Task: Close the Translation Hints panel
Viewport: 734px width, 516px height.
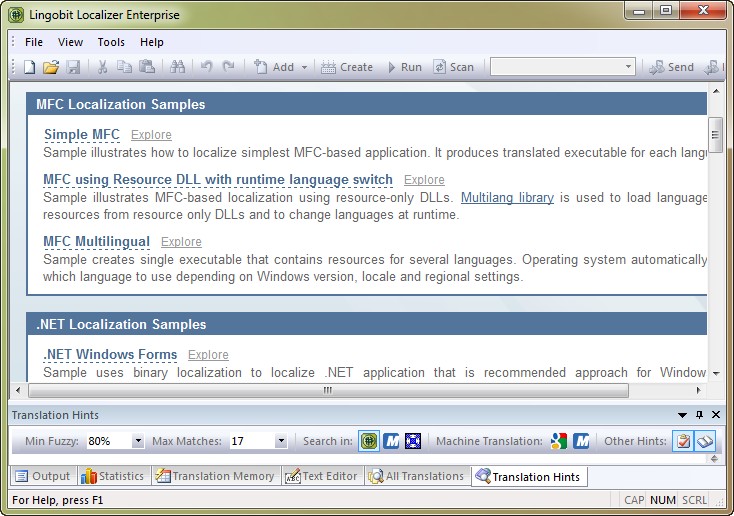Action: (716, 414)
